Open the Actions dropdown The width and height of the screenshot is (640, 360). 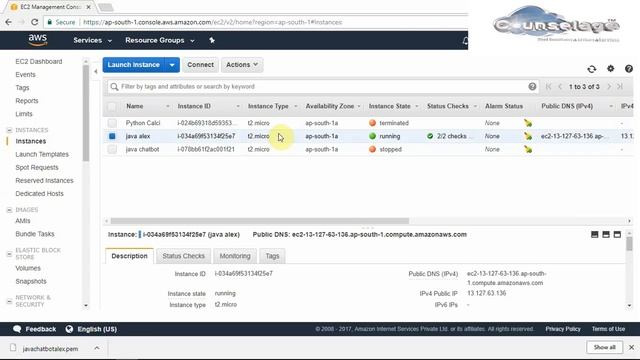point(242,65)
